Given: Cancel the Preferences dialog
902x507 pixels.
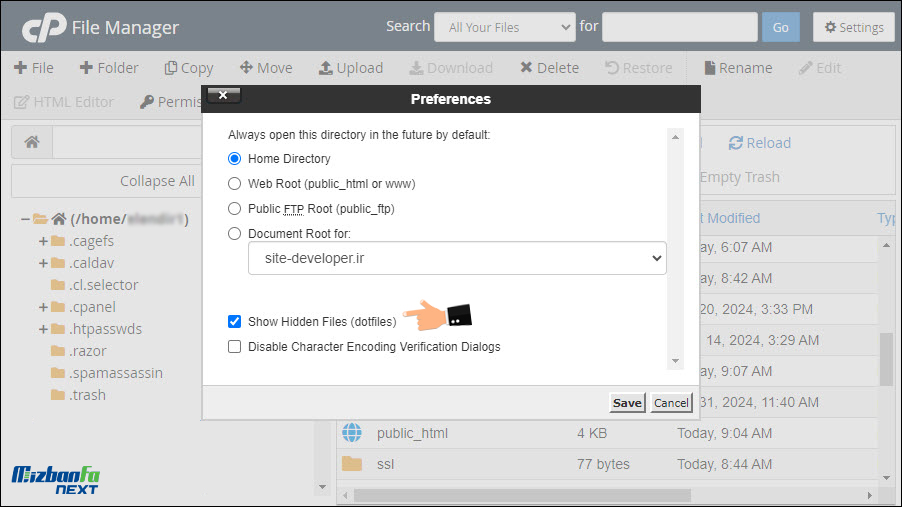Looking at the screenshot, I should 671,403.
